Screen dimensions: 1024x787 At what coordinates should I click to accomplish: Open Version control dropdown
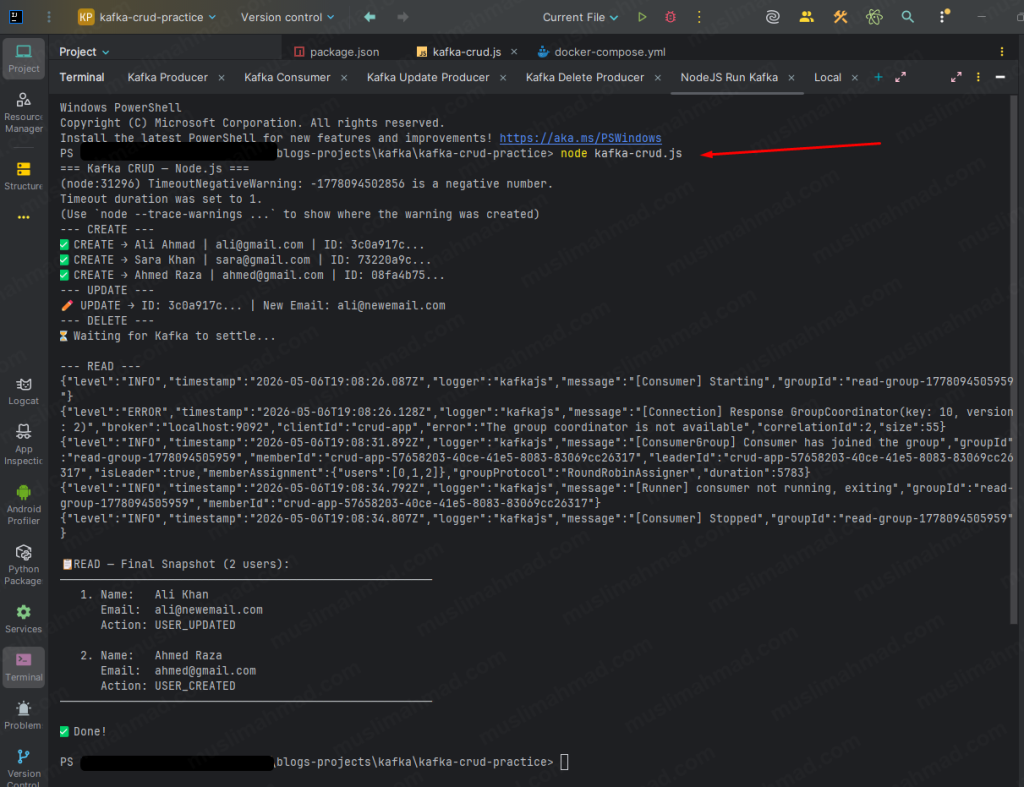pyautogui.click(x=287, y=17)
